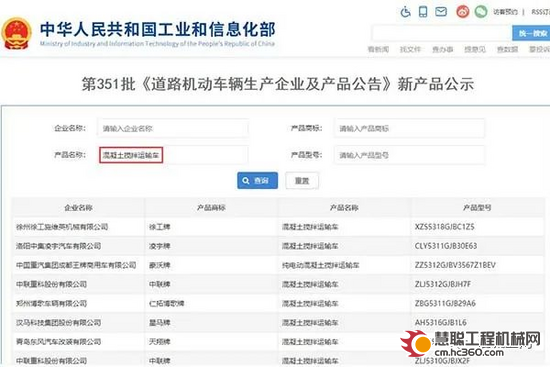
Task: Click the 产品型号 column header
Action: point(477,208)
